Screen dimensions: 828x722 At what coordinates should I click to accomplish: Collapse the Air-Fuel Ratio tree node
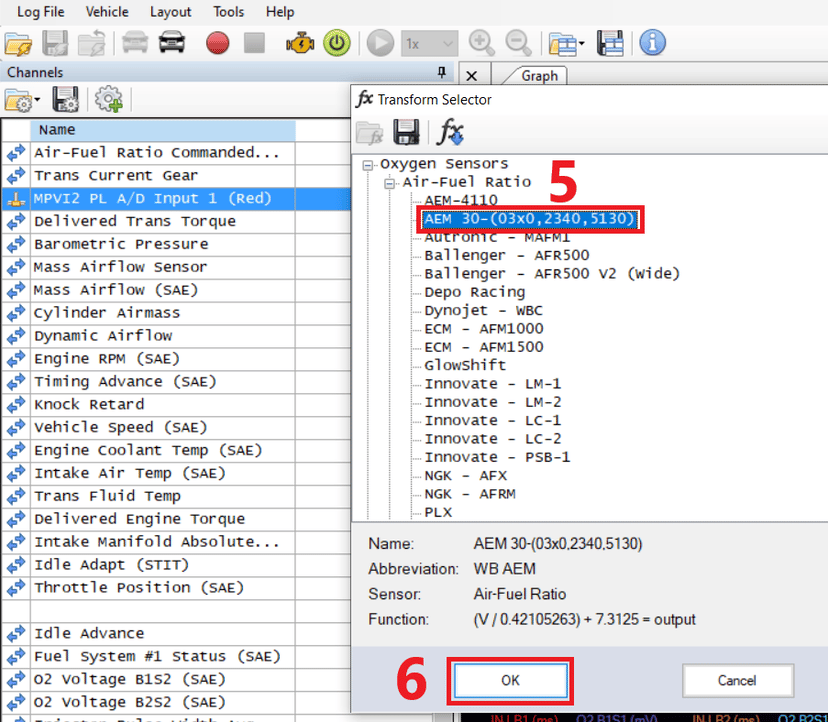(390, 184)
